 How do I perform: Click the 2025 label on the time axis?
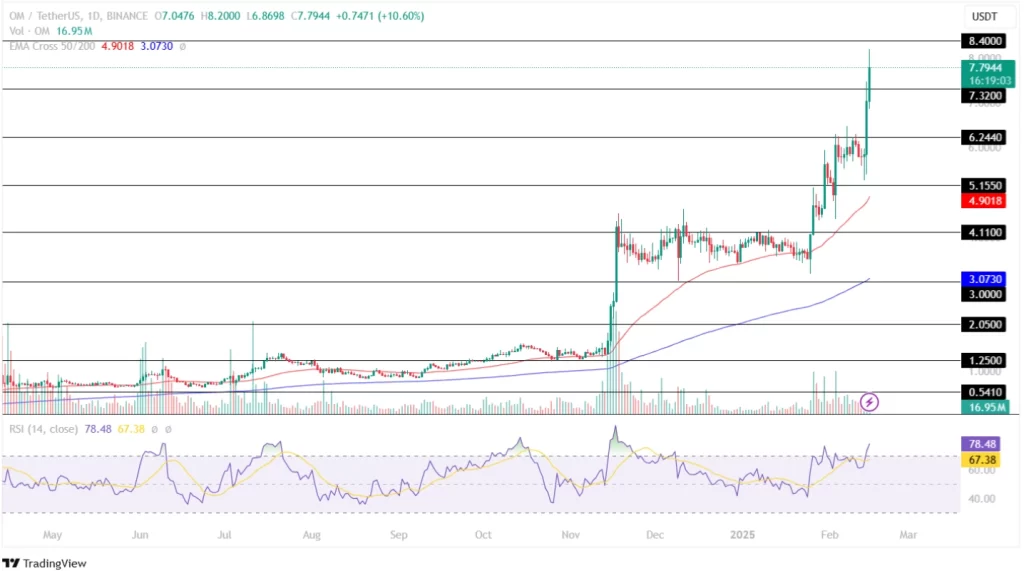(x=743, y=534)
